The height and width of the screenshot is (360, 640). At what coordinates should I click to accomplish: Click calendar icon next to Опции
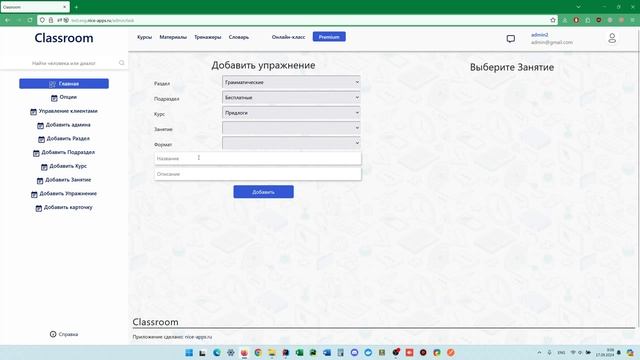[54, 98]
